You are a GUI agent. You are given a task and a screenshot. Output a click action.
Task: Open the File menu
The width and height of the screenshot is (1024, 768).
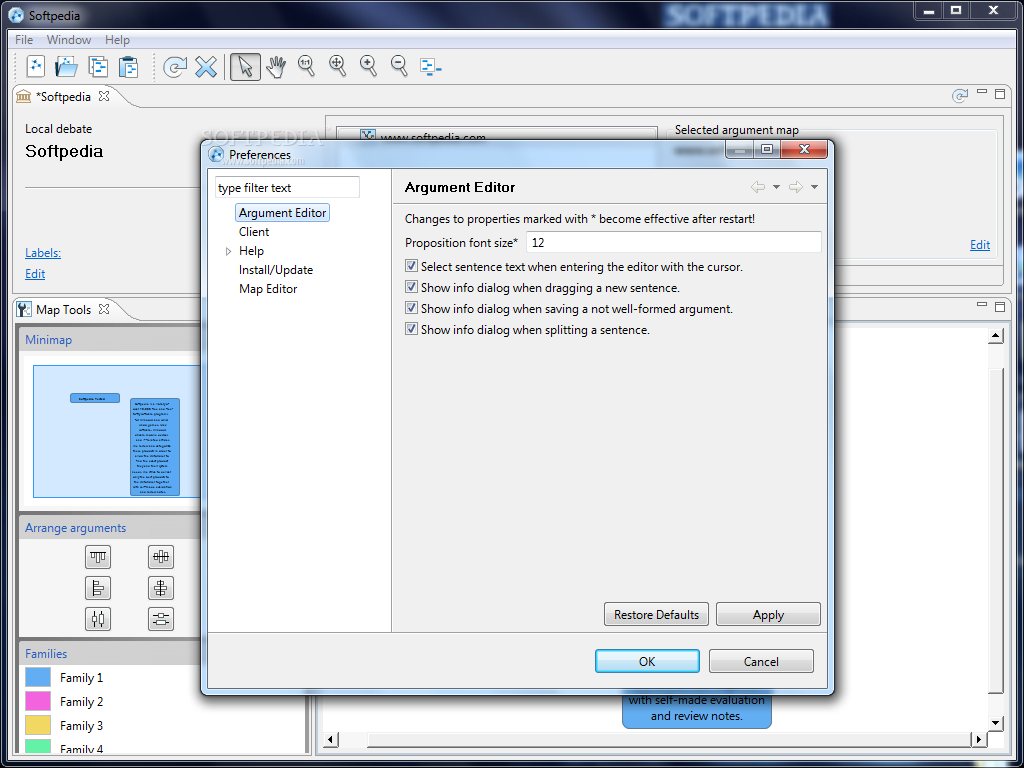point(24,40)
